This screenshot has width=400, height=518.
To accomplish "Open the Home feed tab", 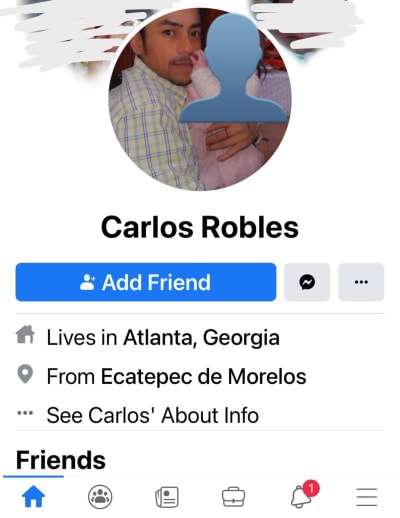I will [33, 496].
